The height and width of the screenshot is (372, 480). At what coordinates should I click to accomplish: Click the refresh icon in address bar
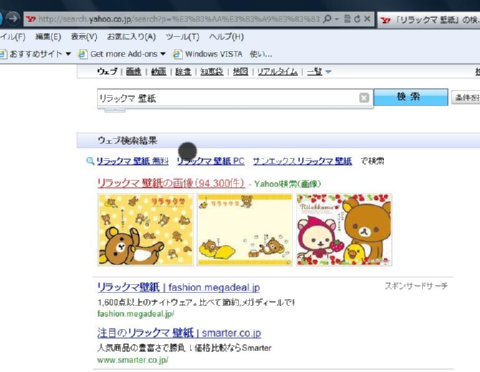(357, 19)
